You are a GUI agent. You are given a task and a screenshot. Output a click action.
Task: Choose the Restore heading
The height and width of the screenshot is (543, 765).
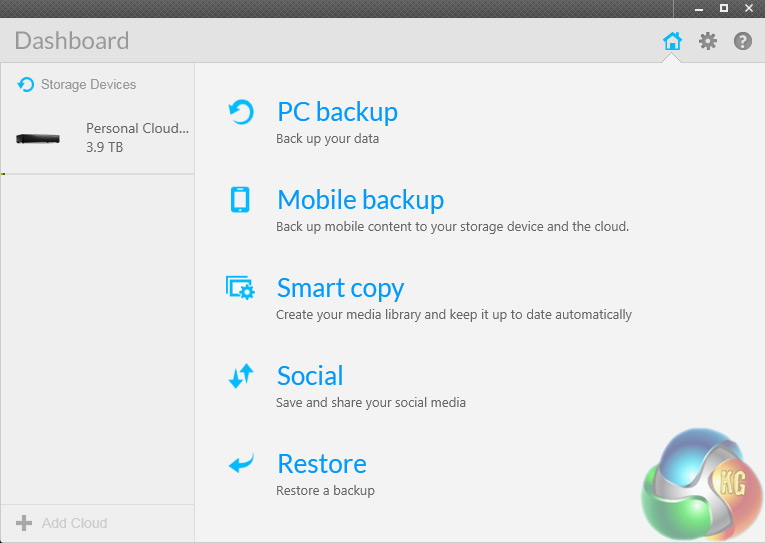pos(322,464)
